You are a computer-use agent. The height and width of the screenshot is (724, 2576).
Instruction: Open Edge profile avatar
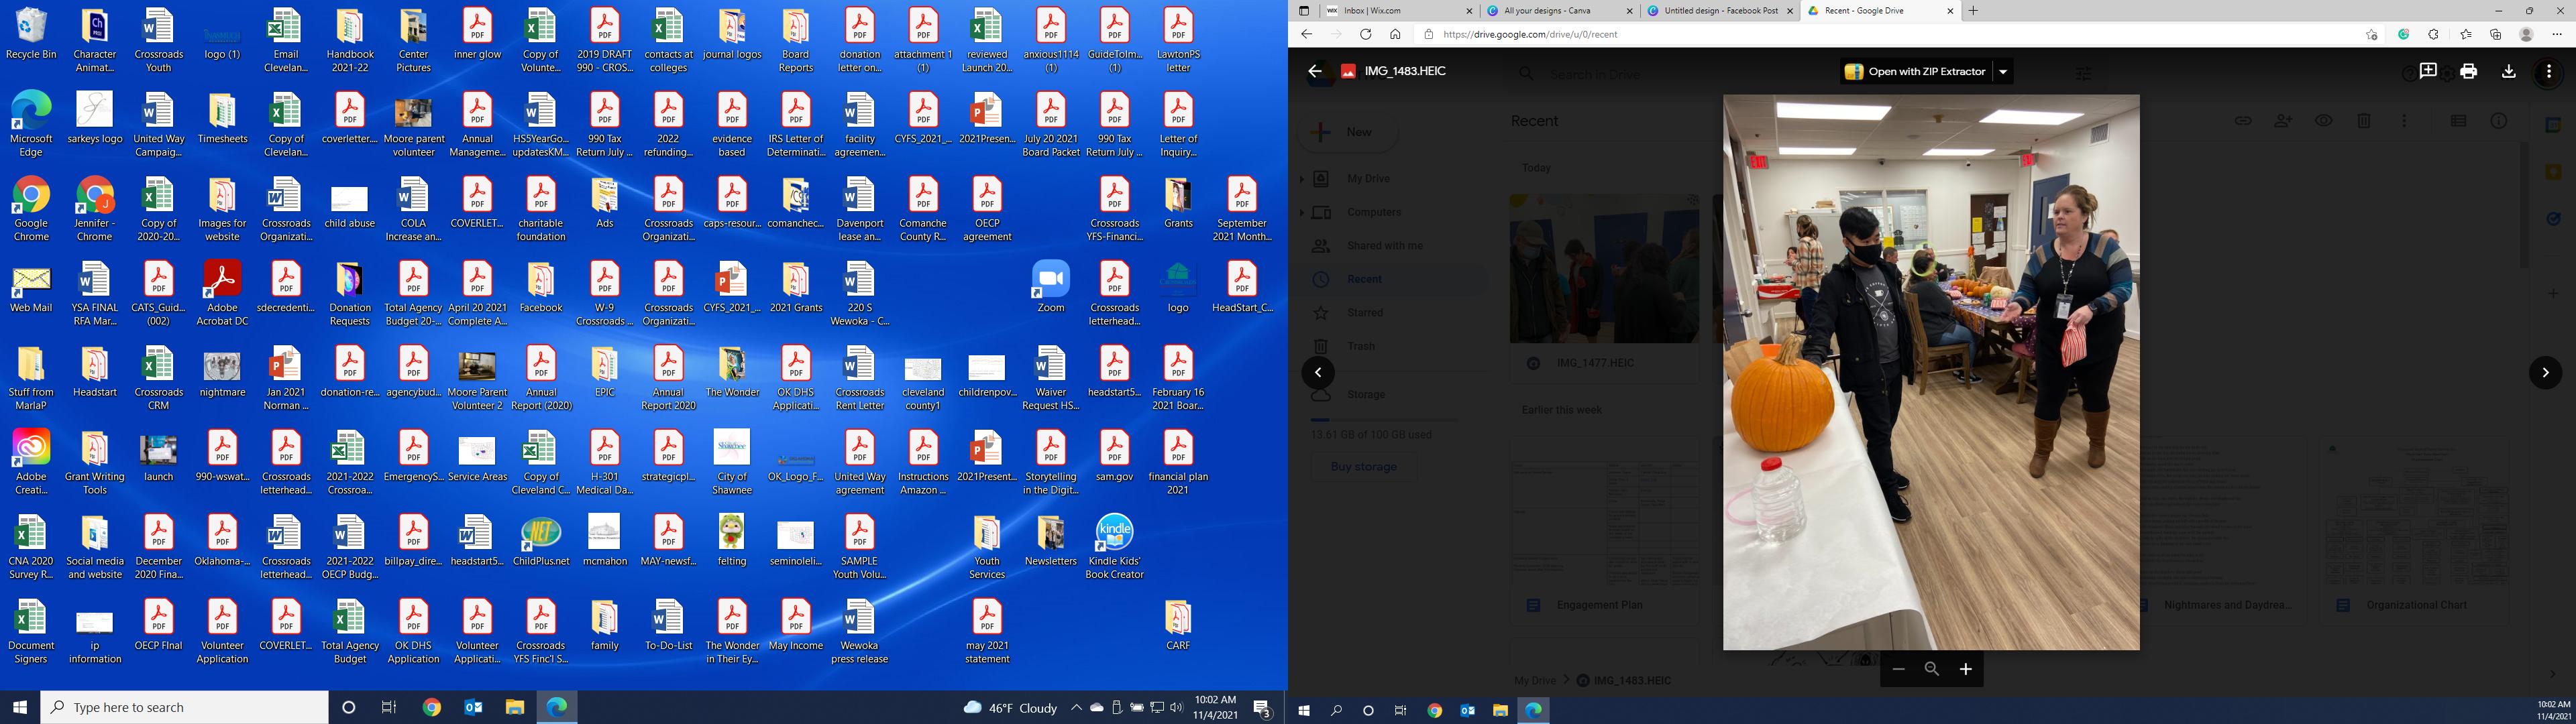click(x=2526, y=34)
